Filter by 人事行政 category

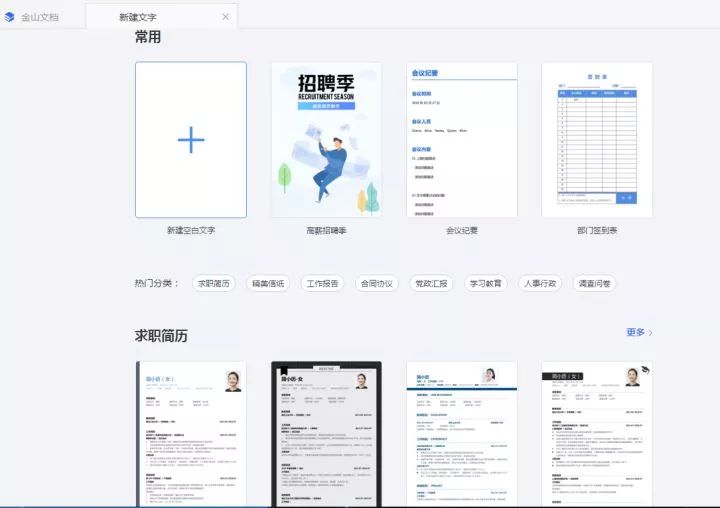pos(540,283)
